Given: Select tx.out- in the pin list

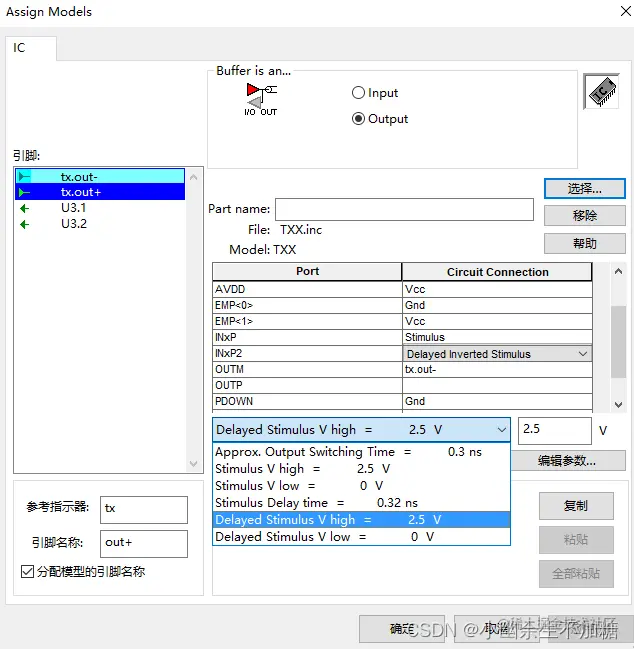Looking at the screenshot, I should click(100, 177).
